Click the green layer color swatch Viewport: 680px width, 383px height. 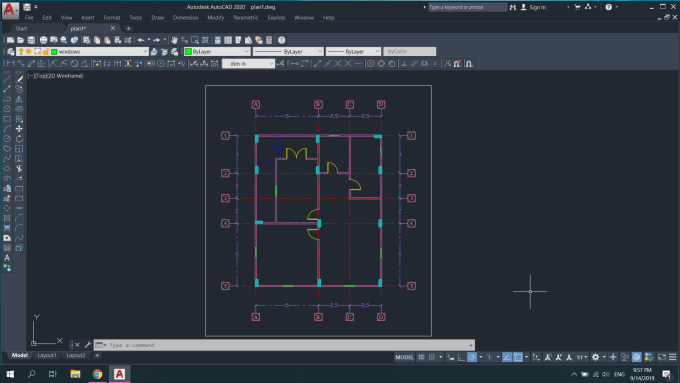tap(54, 52)
